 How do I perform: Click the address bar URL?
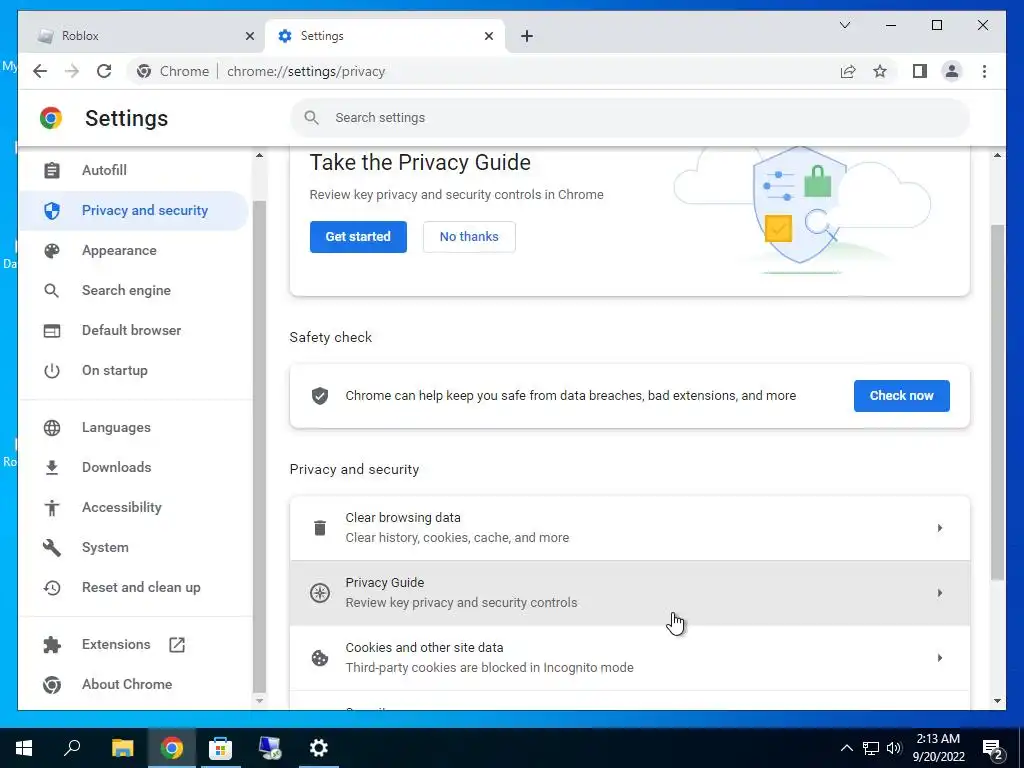click(306, 71)
